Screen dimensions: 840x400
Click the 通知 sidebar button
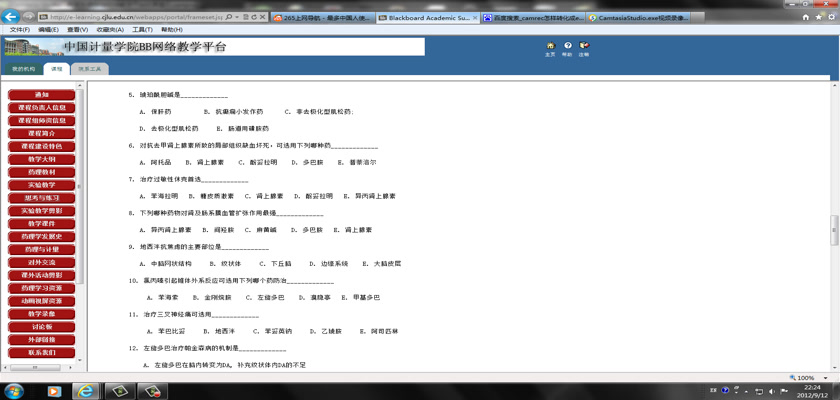(x=41, y=95)
